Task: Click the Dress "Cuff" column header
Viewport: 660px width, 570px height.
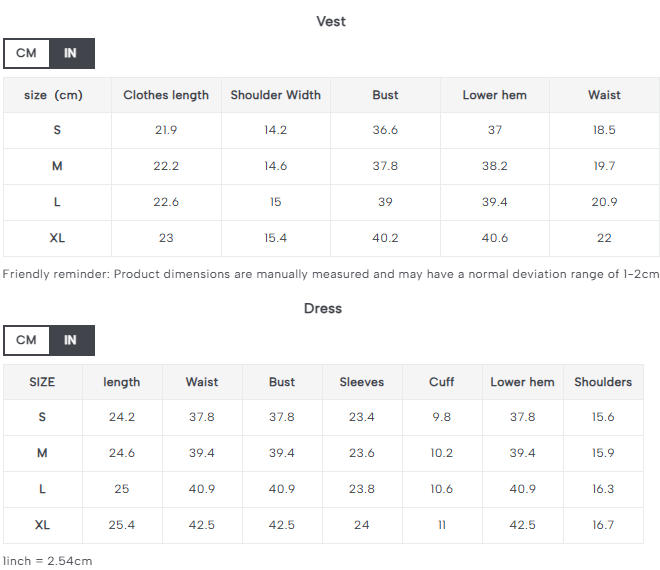Action: click(442, 382)
